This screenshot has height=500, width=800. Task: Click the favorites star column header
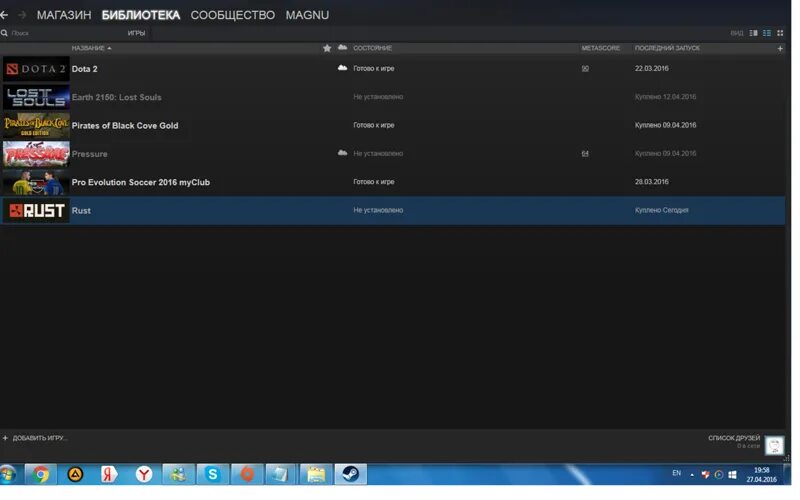click(327, 48)
